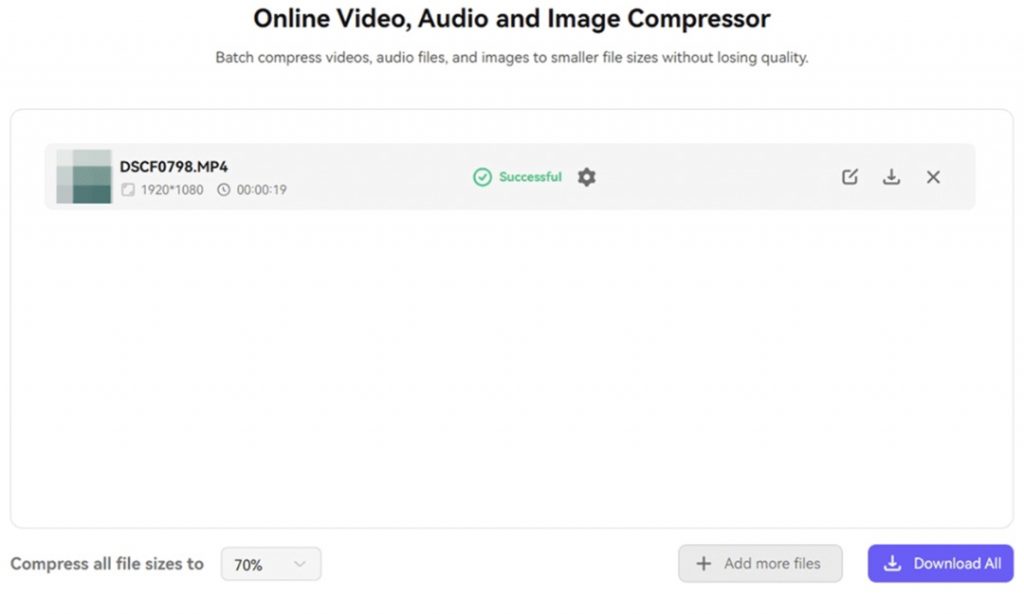Select the DSCF0798.MP4 file name

pos(174,167)
